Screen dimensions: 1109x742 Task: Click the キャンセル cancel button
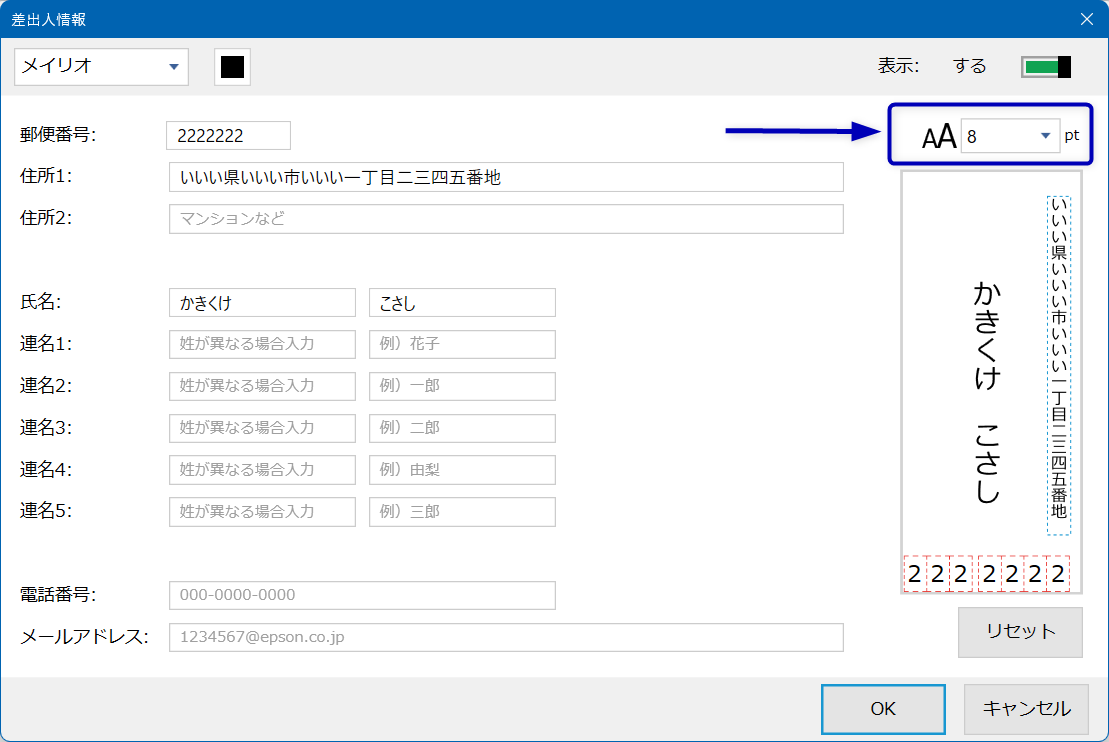(x=1026, y=709)
